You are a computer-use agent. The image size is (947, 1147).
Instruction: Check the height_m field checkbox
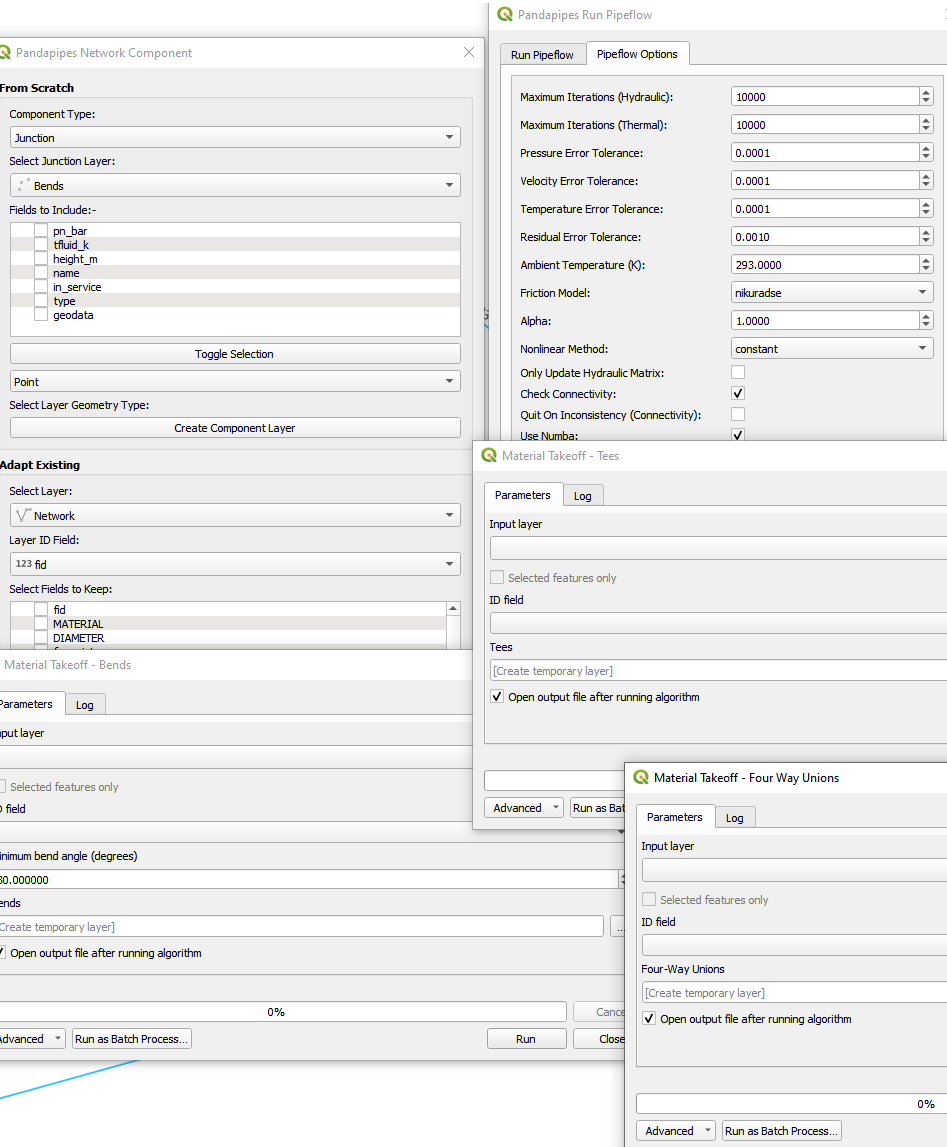coord(41,258)
